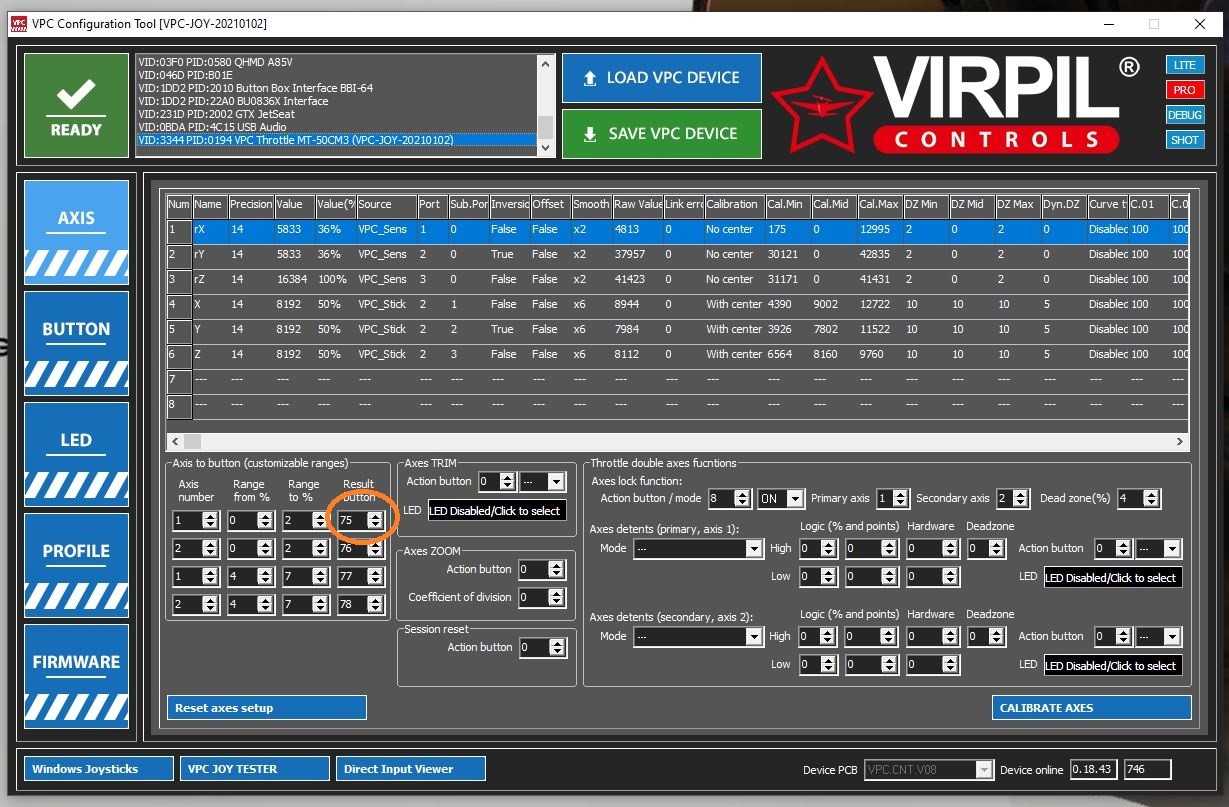
Task: Click the Calibration column header
Action: (734, 204)
